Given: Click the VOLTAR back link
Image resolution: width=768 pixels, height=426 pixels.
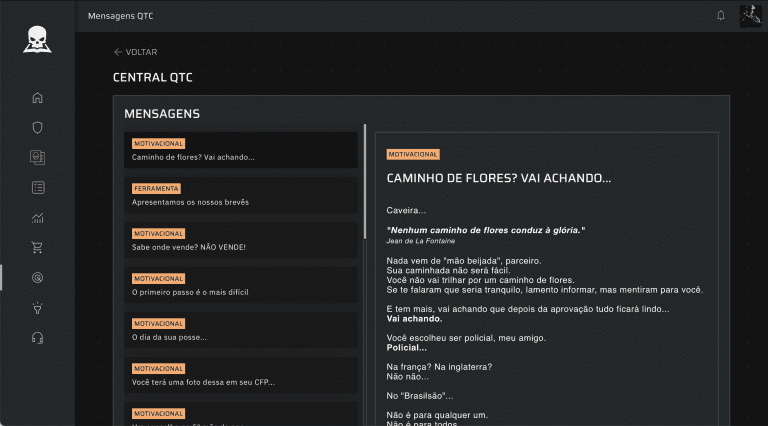Looking at the screenshot, I should 135,52.
